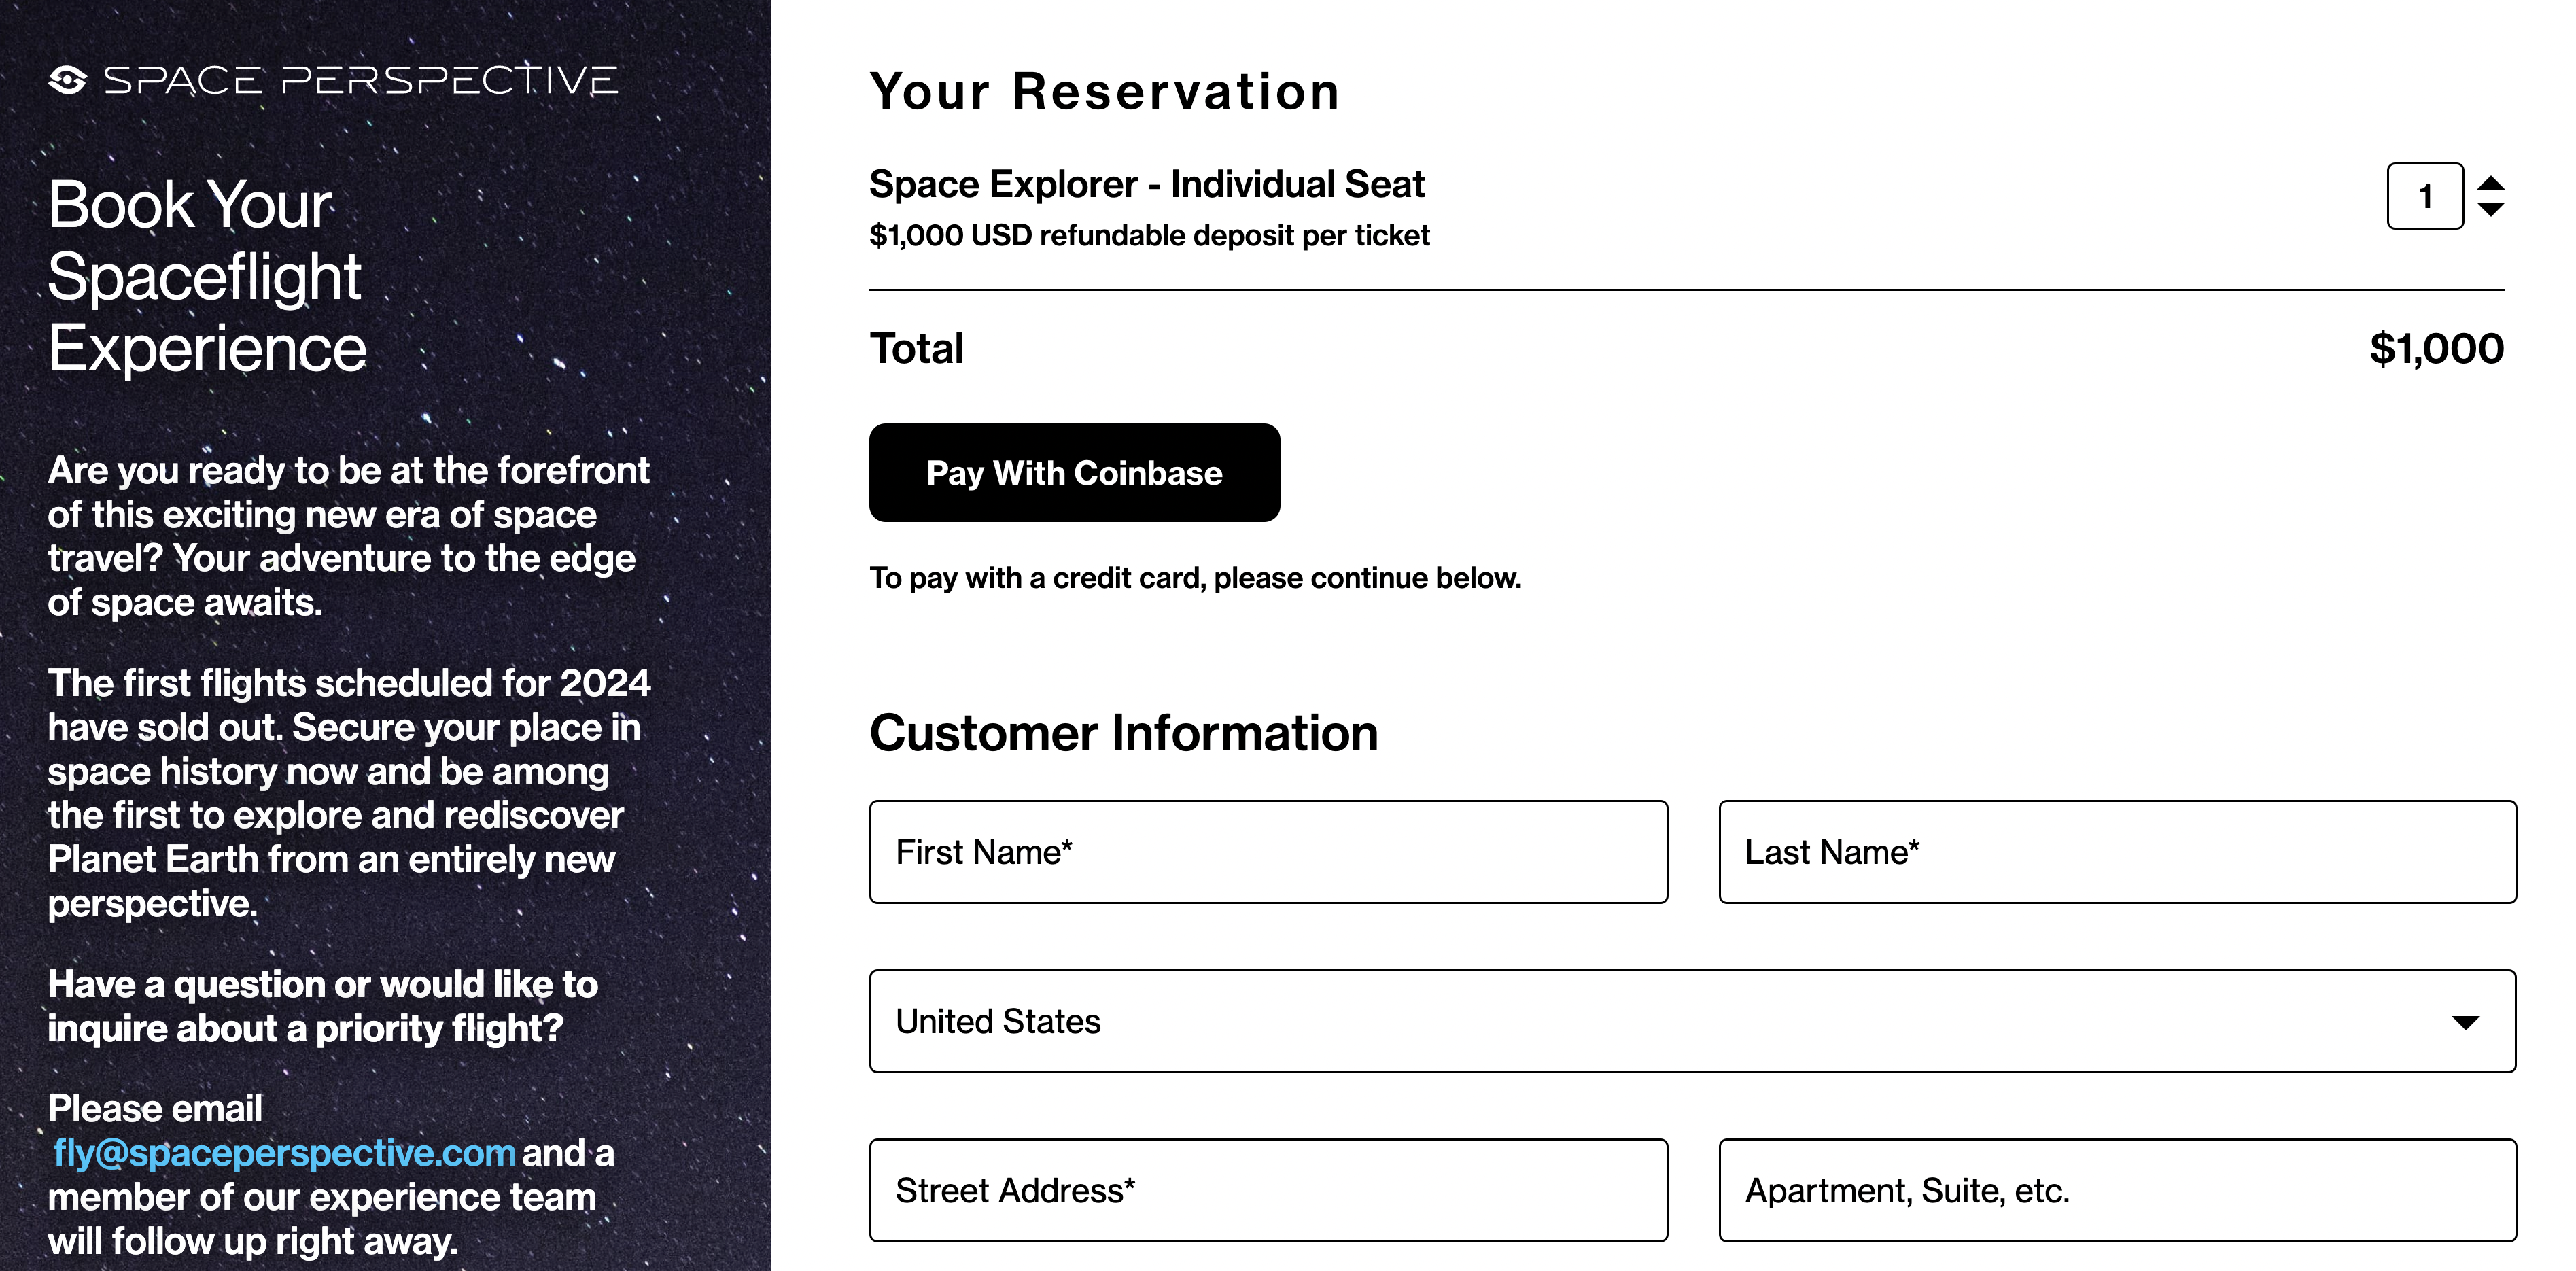This screenshot has width=2576, height=1271.
Task: Open the fly@spaceperspective.com email link
Action: pos(284,1153)
